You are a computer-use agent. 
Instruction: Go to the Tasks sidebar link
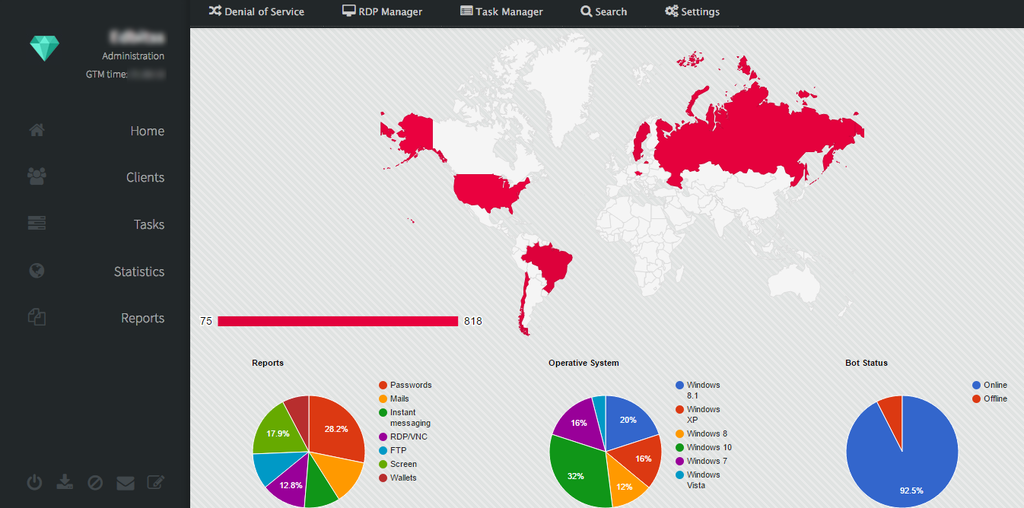[x=149, y=224]
